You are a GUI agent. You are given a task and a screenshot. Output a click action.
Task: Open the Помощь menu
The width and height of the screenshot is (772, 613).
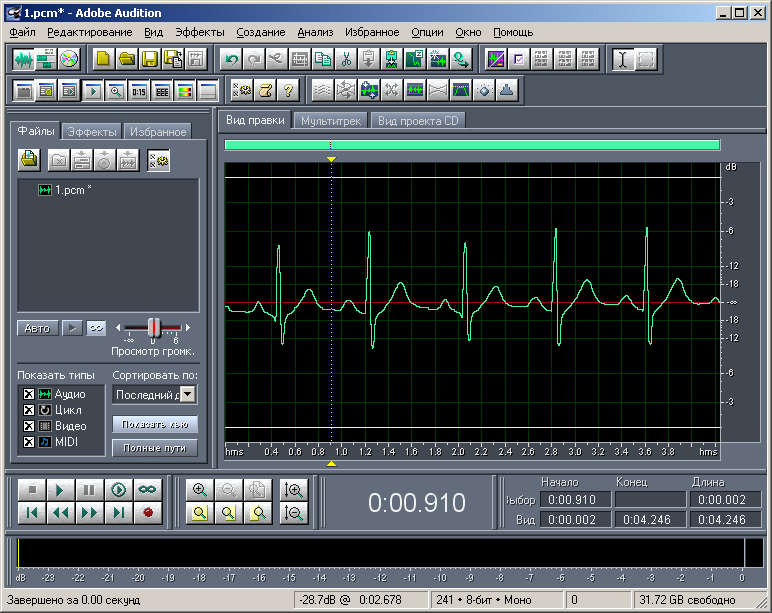513,32
